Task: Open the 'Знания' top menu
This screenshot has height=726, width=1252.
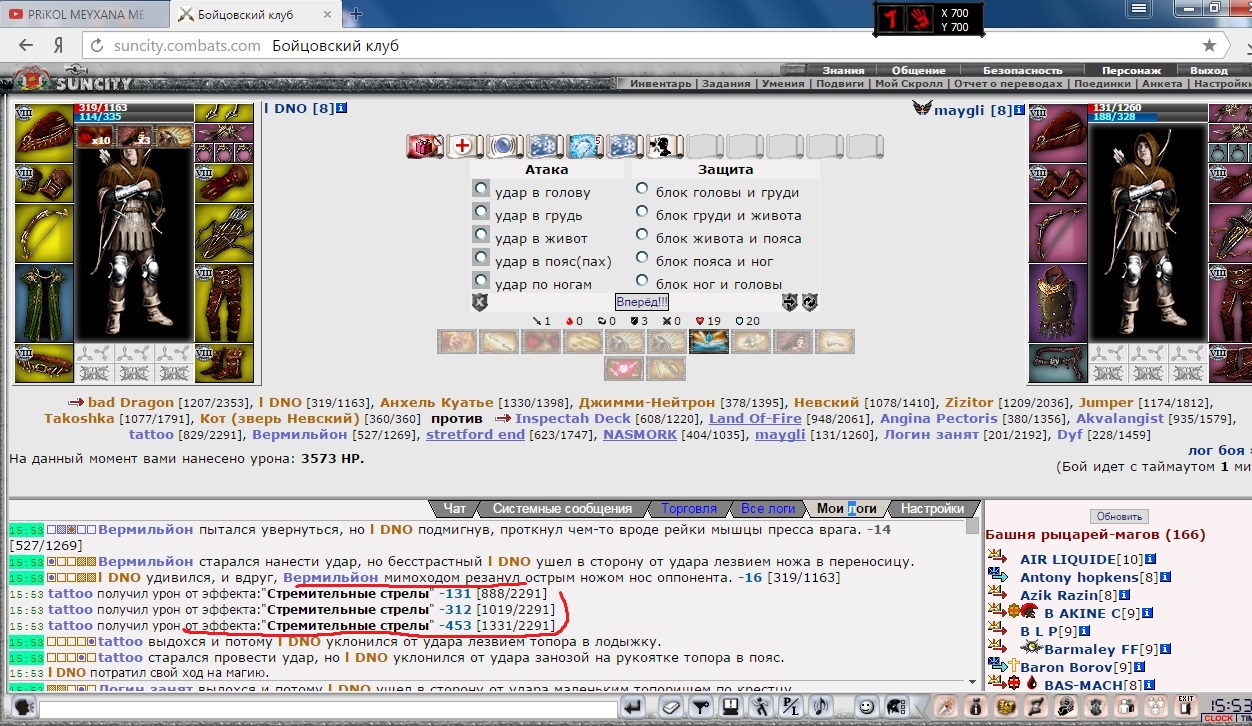Action: point(843,71)
